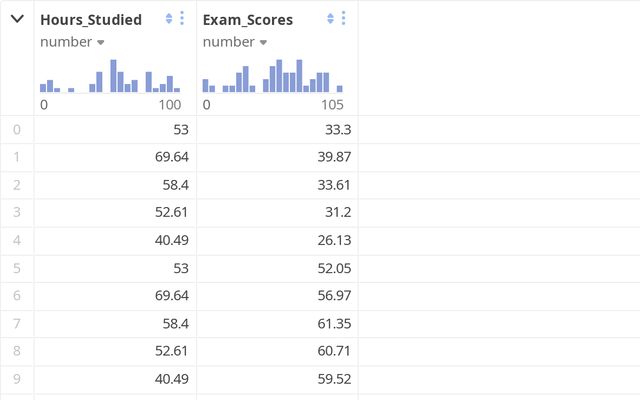
Task: Open Hours_Studied column options menu
Action: click(x=182, y=19)
